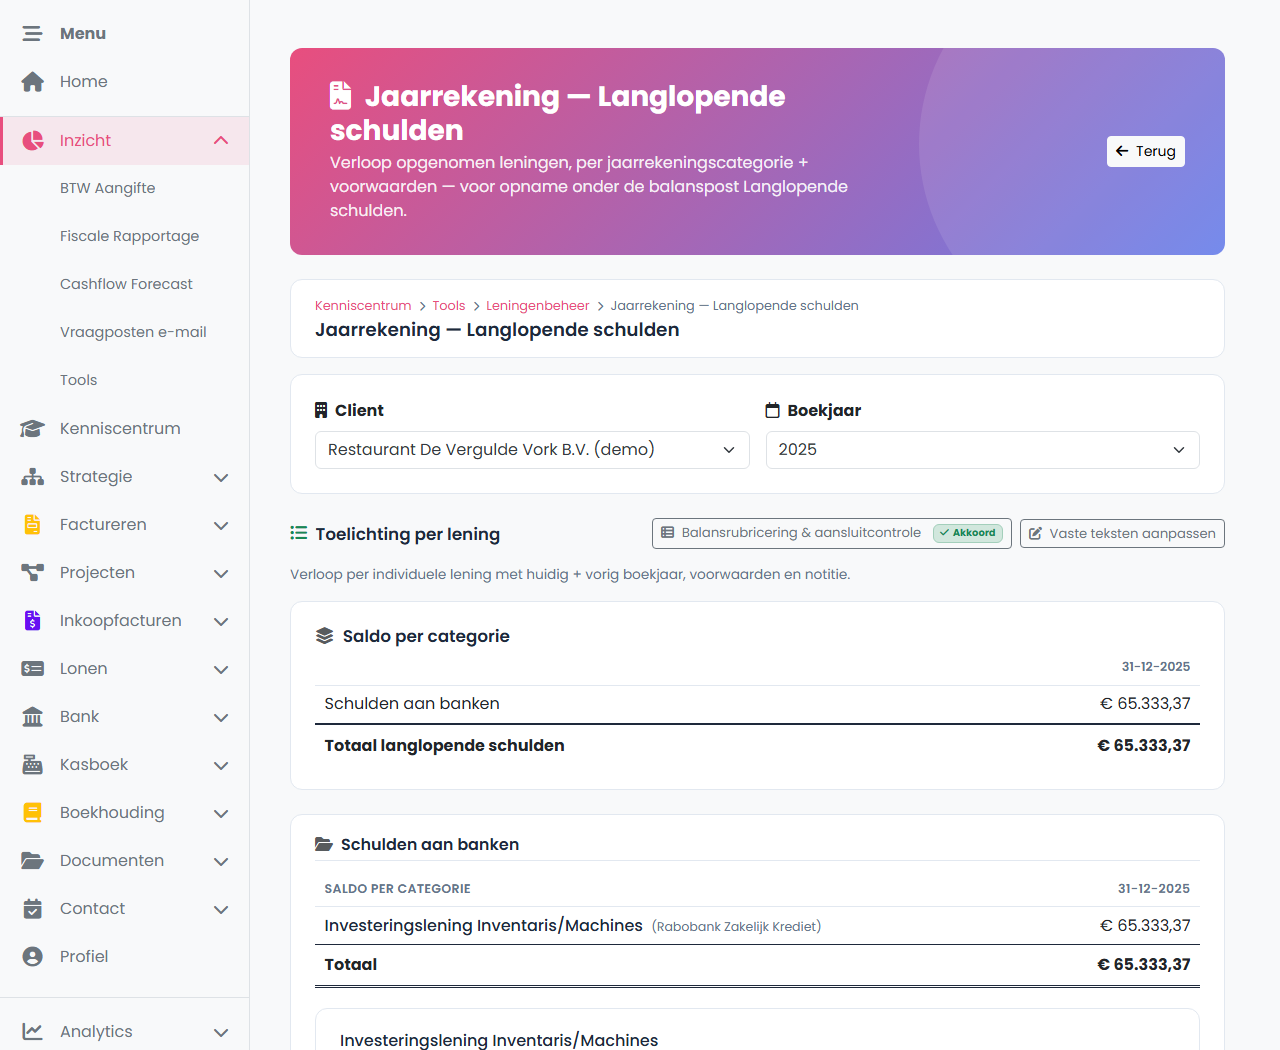The width and height of the screenshot is (1280, 1050).
Task: Click the Analytics chart icon
Action: (x=33, y=1032)
